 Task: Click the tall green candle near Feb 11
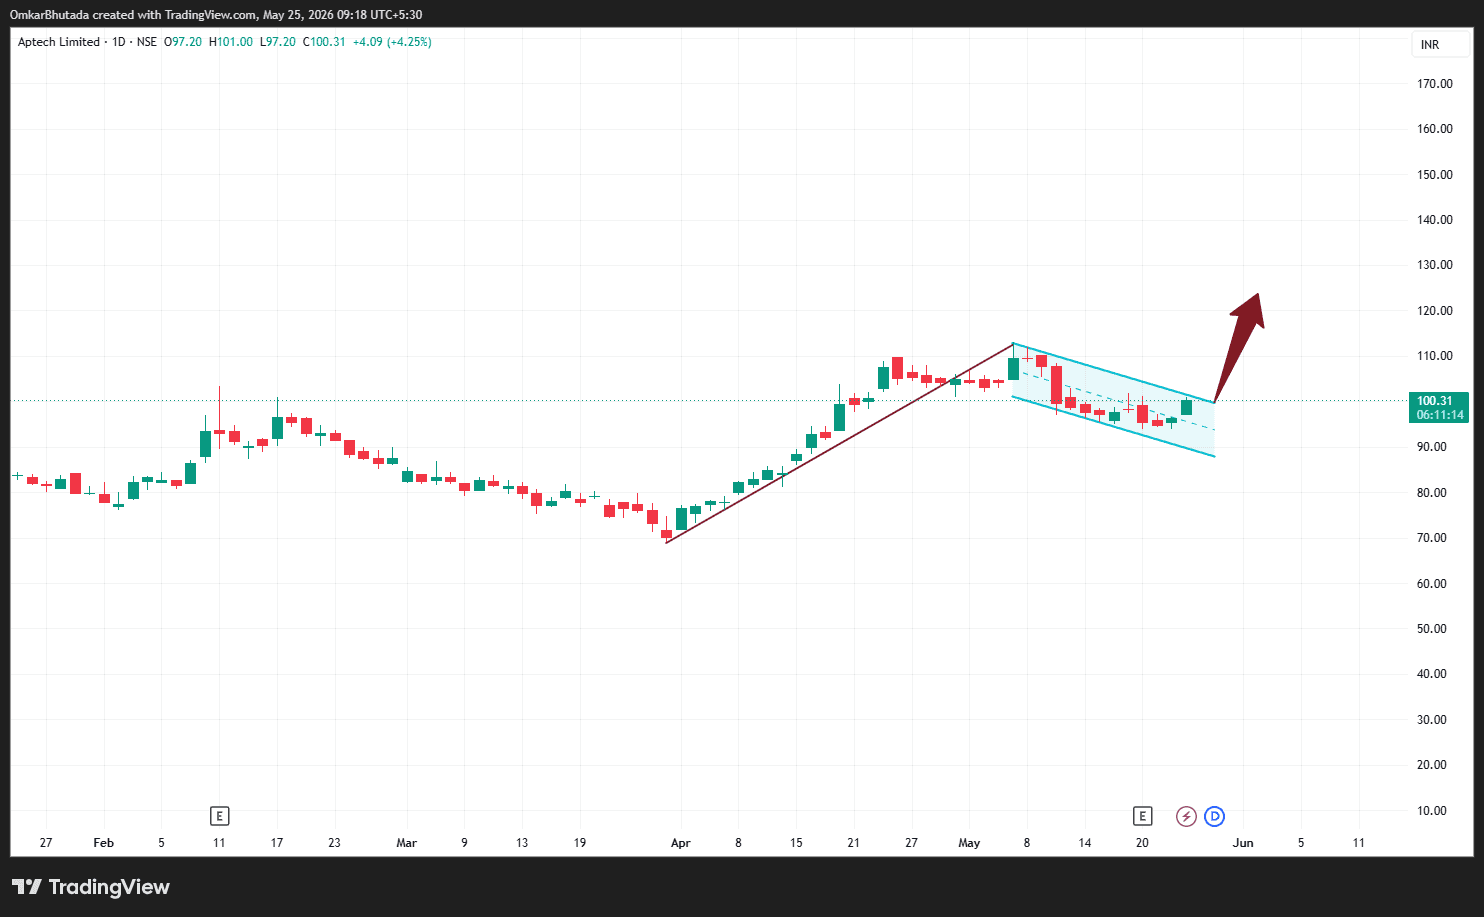tap(205, 444)
